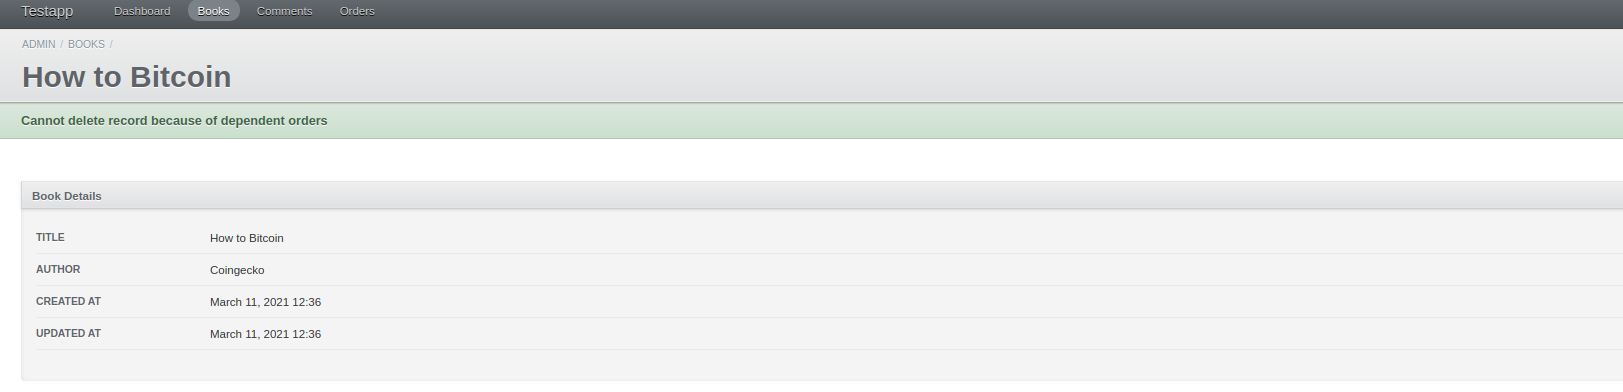Viewport: 1623px width, 392px height.
Task: Click the created at date value
Action: pyautogui.click(x=265, y=302)
